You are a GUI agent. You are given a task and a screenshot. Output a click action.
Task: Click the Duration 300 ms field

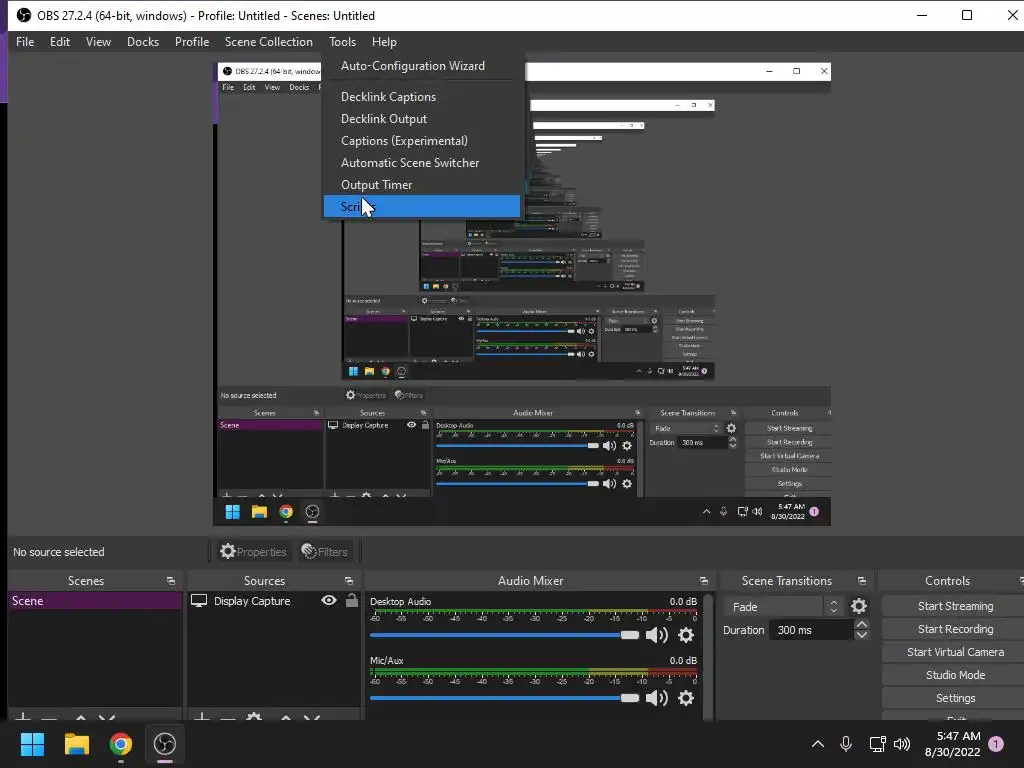pos(811,630)
